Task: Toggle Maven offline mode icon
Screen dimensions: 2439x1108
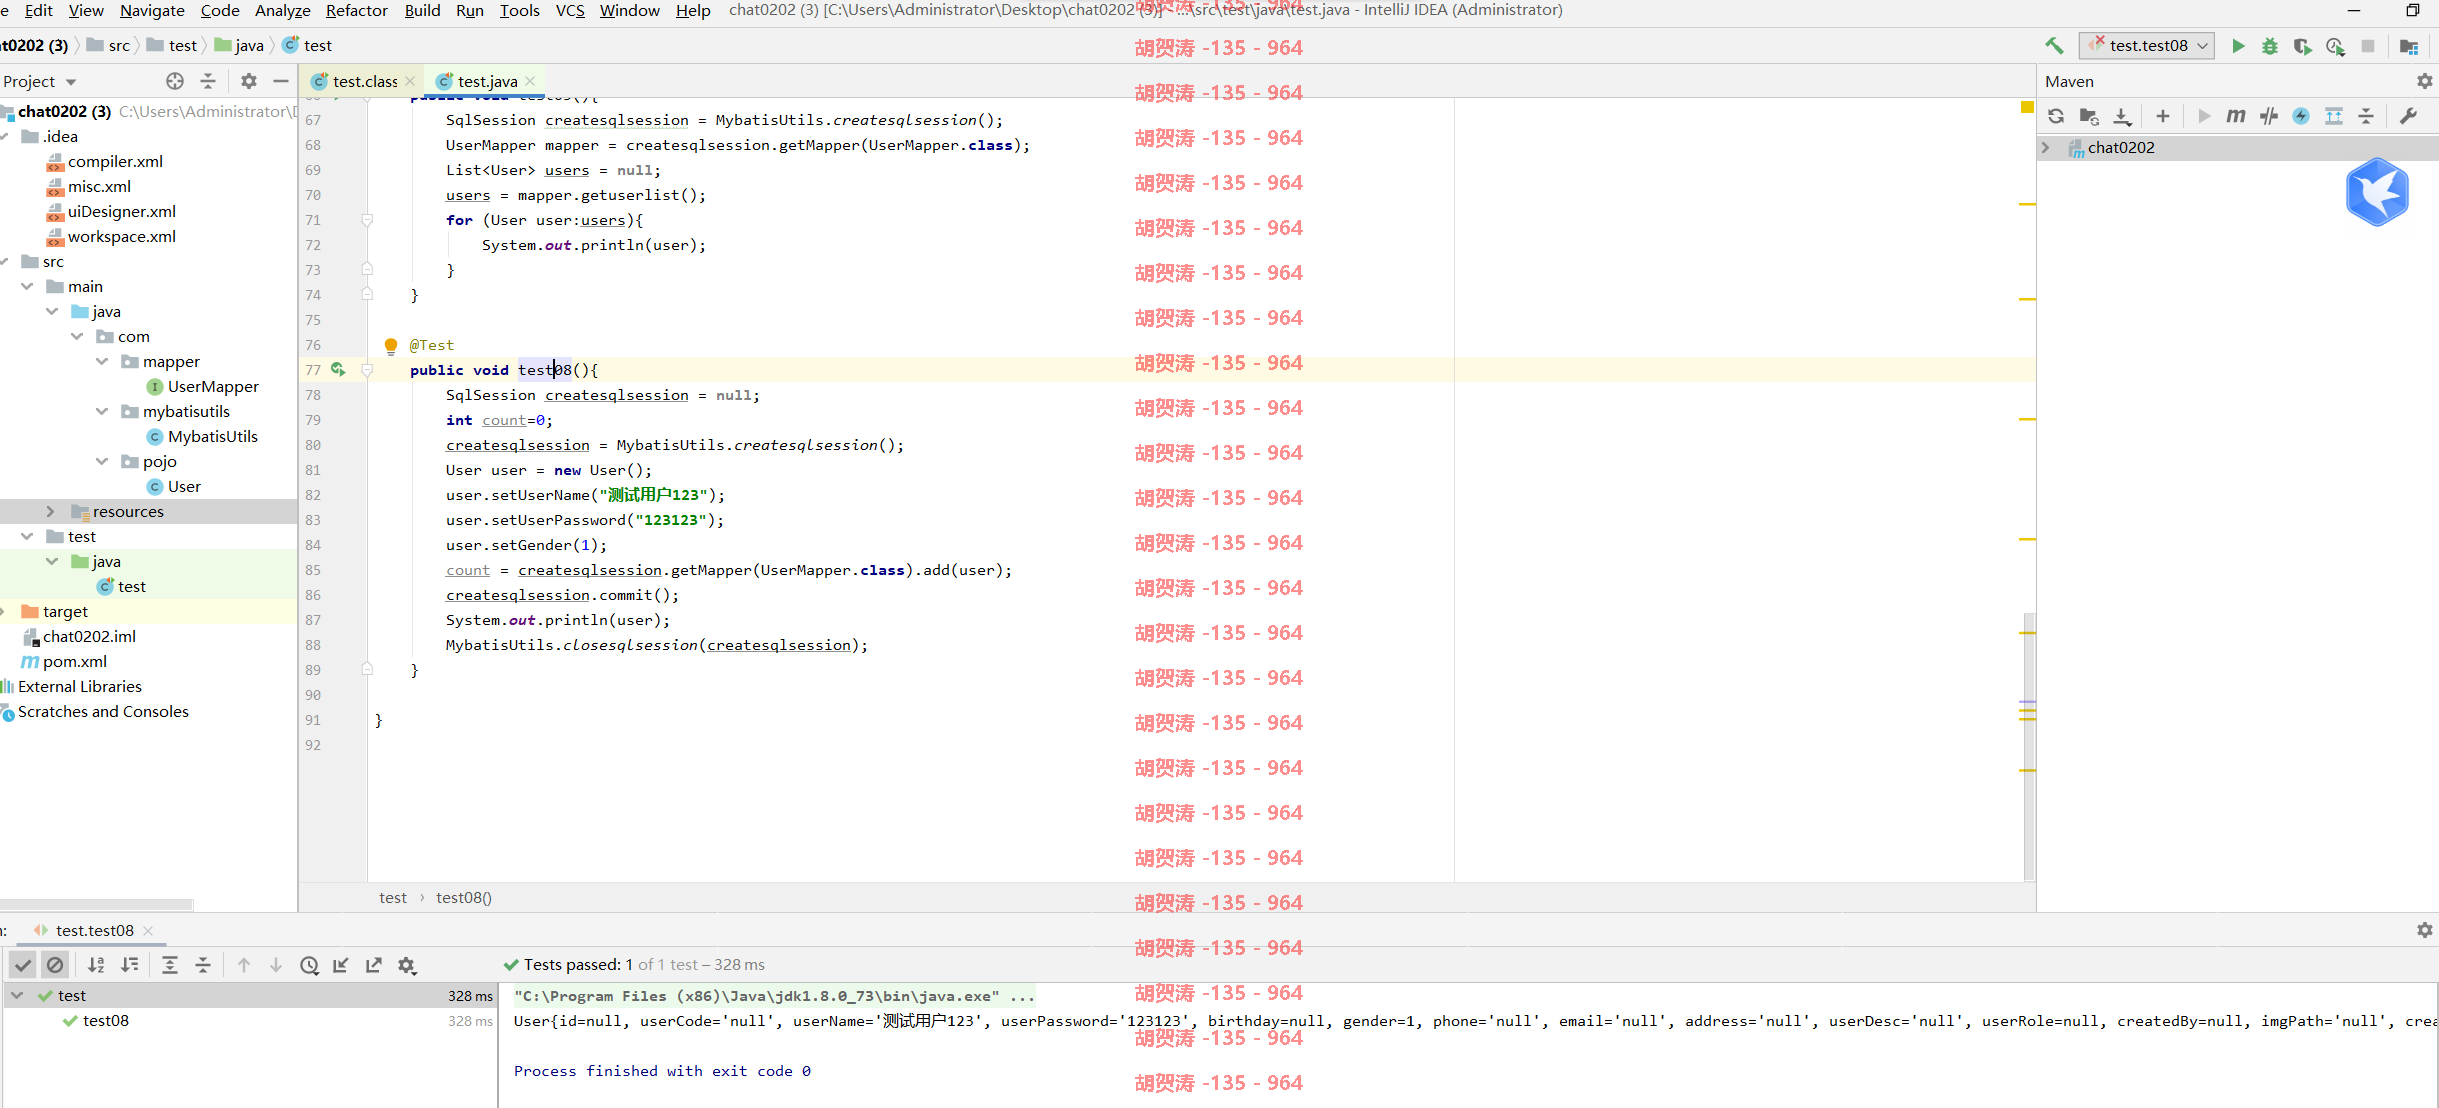Action: tap(2269, 116)
